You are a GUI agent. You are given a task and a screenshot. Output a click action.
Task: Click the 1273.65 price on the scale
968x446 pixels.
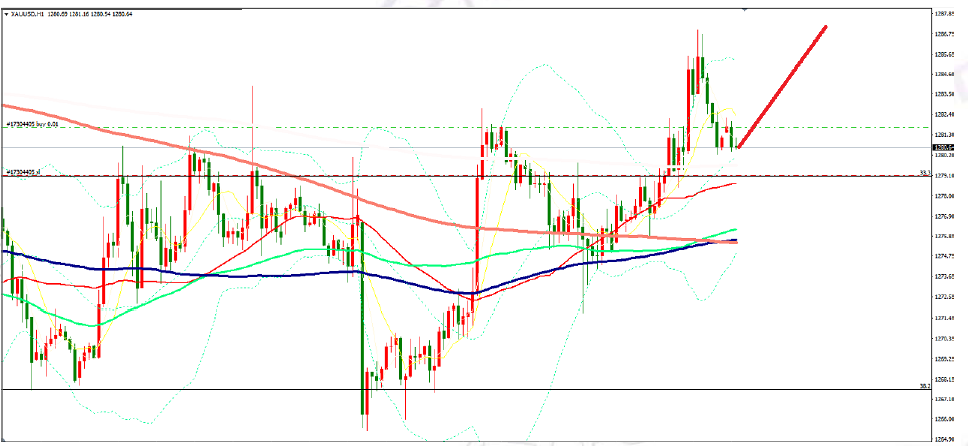(x=945, y=276)
